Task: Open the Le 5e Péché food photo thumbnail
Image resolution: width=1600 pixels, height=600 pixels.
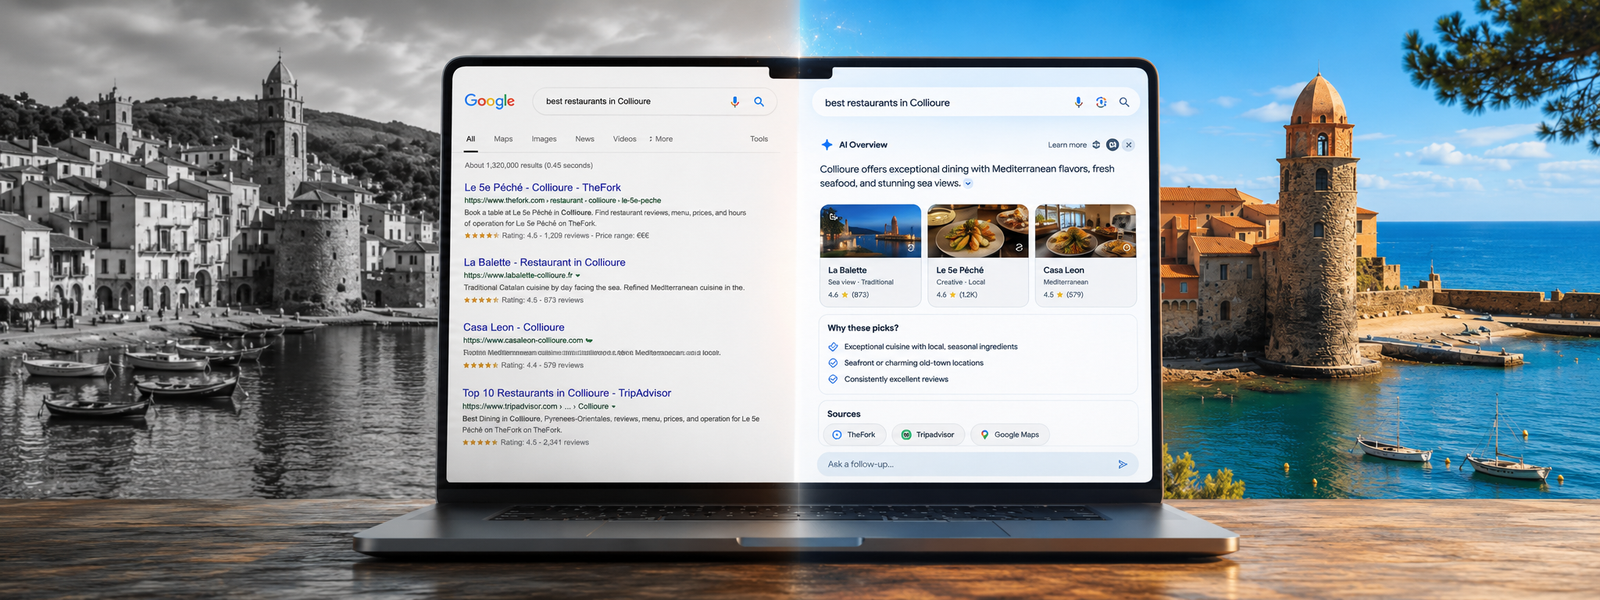Action: pos(978,231)
